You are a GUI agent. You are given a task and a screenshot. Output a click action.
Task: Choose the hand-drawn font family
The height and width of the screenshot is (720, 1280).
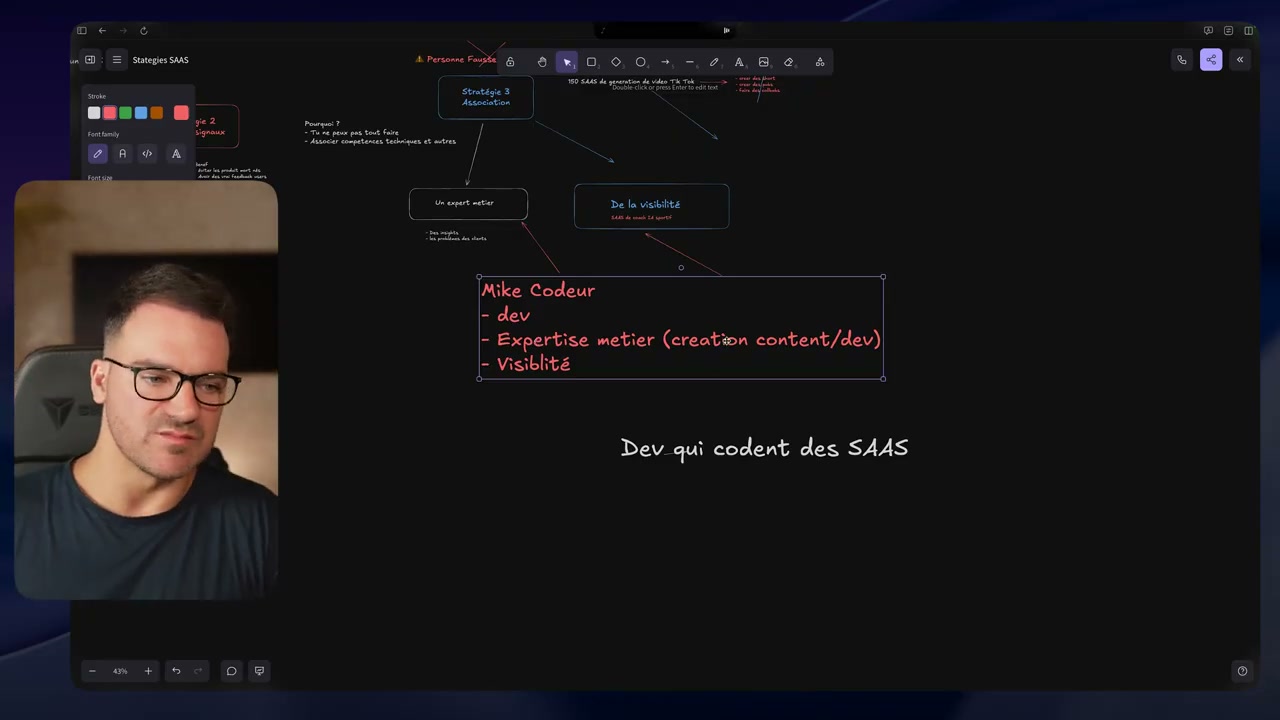pos(97,154)
